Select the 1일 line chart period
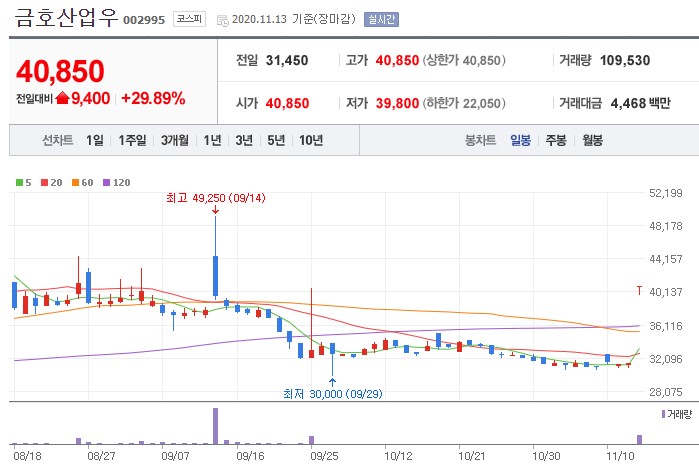The image size is (699, 467). pos(95,140)
